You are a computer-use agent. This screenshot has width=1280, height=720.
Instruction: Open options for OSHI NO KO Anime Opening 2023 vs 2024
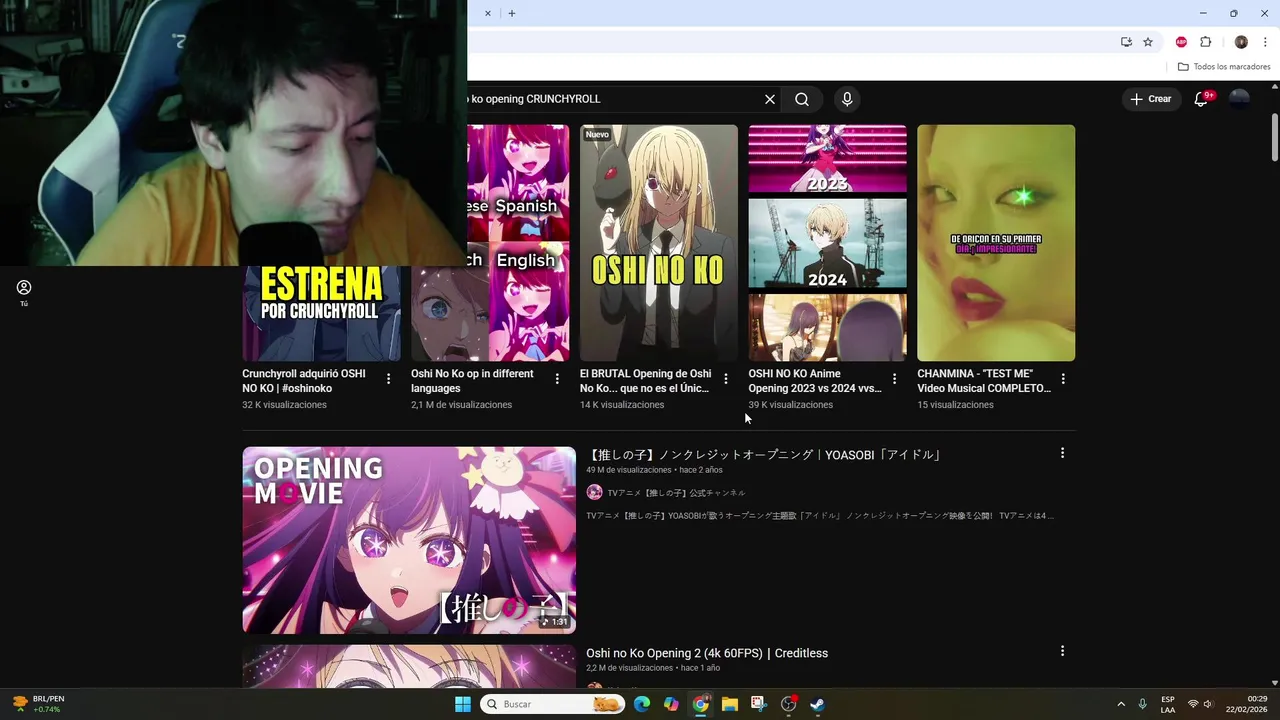click(894, 379)
